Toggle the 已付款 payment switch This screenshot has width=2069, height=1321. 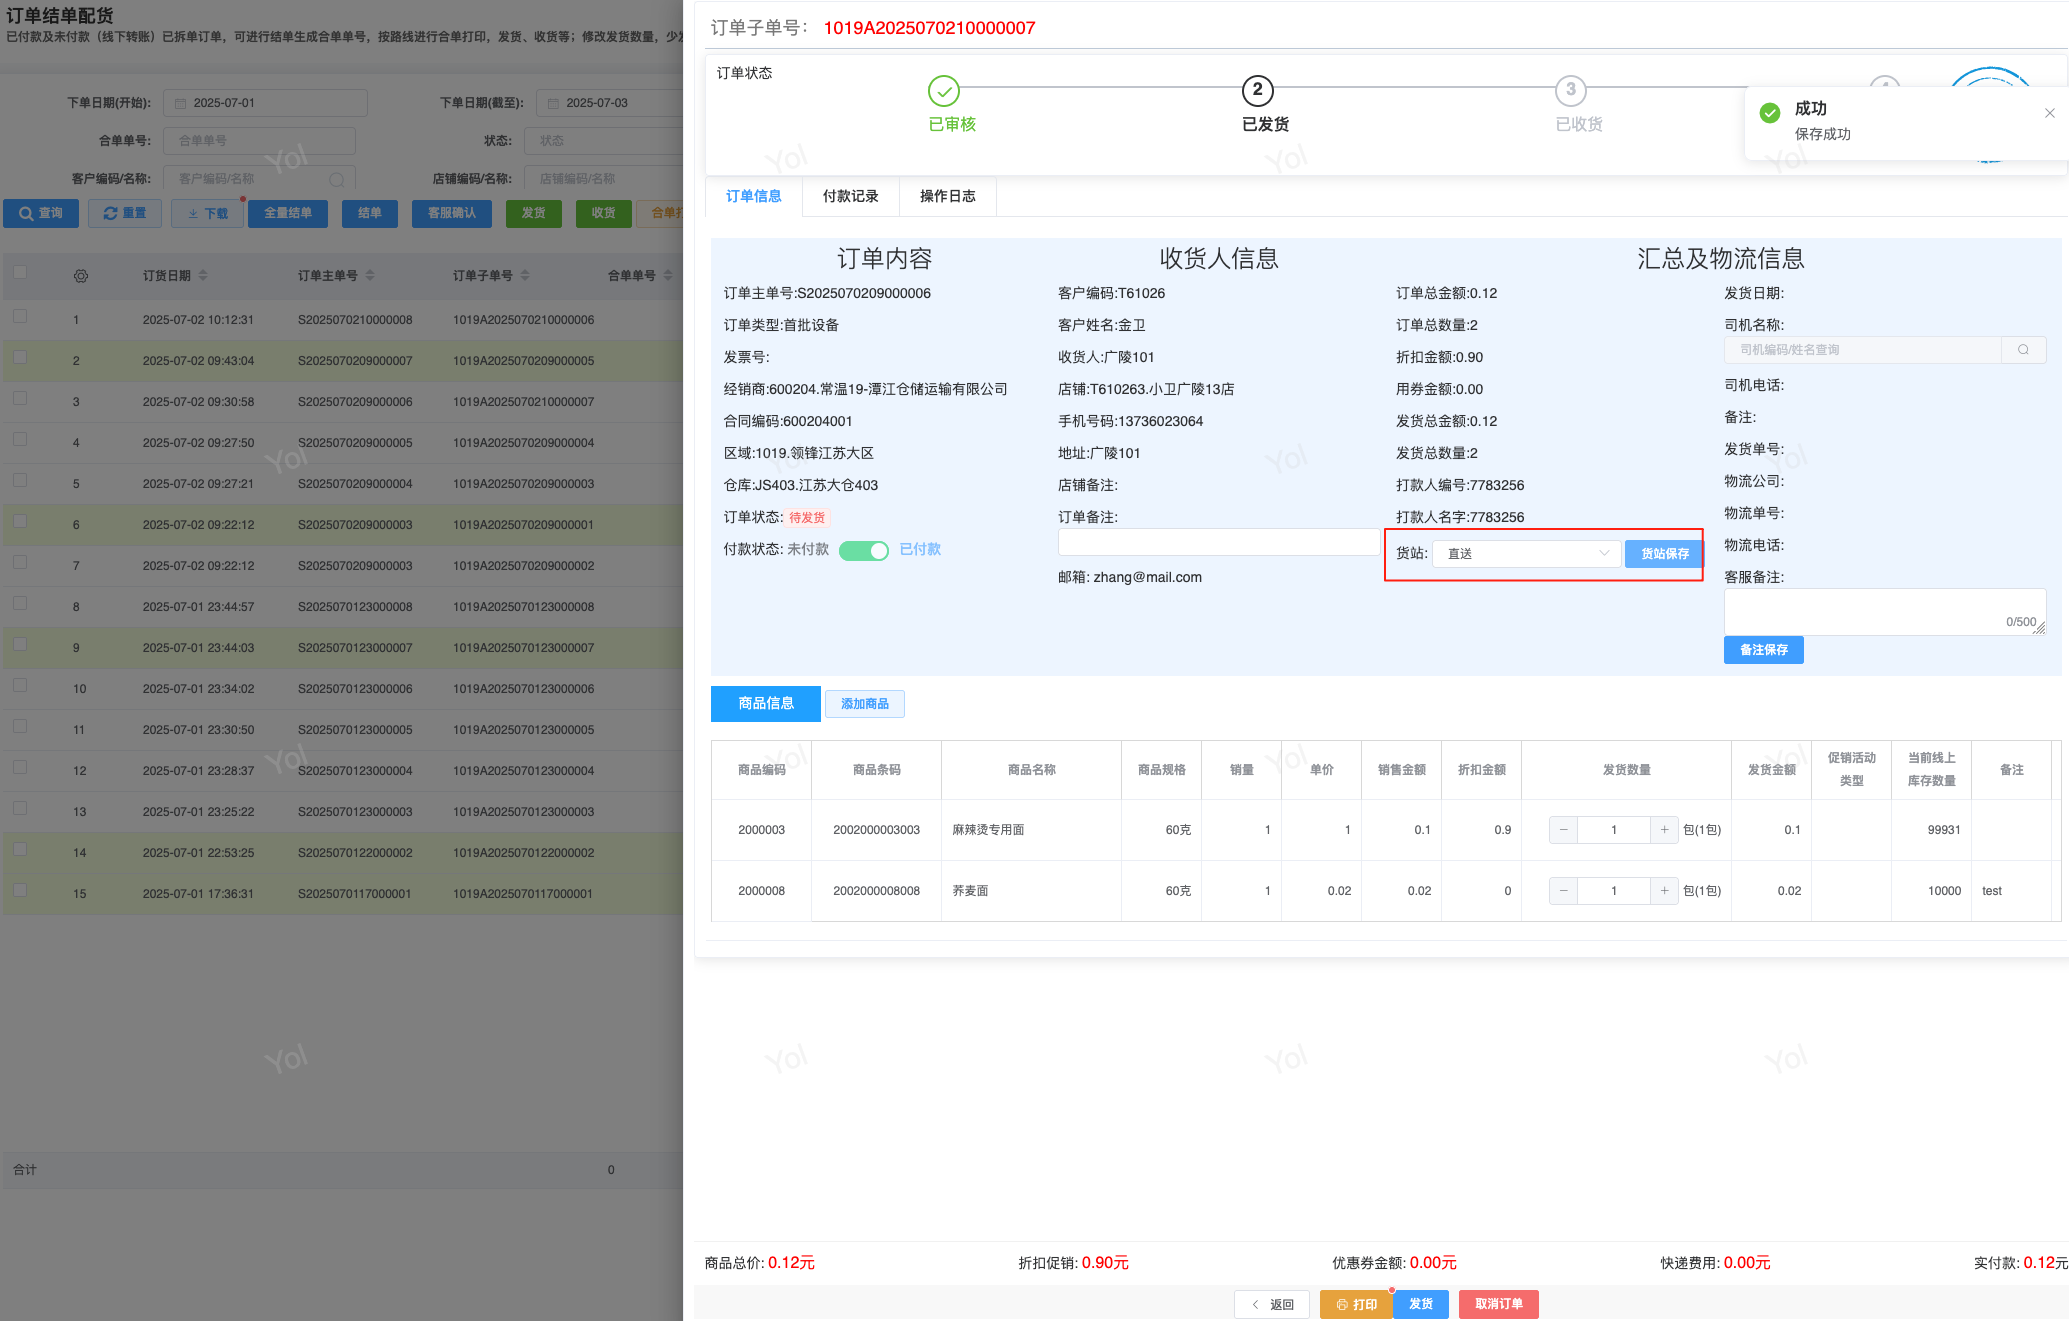pyautogui.click(x=864, y=551)
